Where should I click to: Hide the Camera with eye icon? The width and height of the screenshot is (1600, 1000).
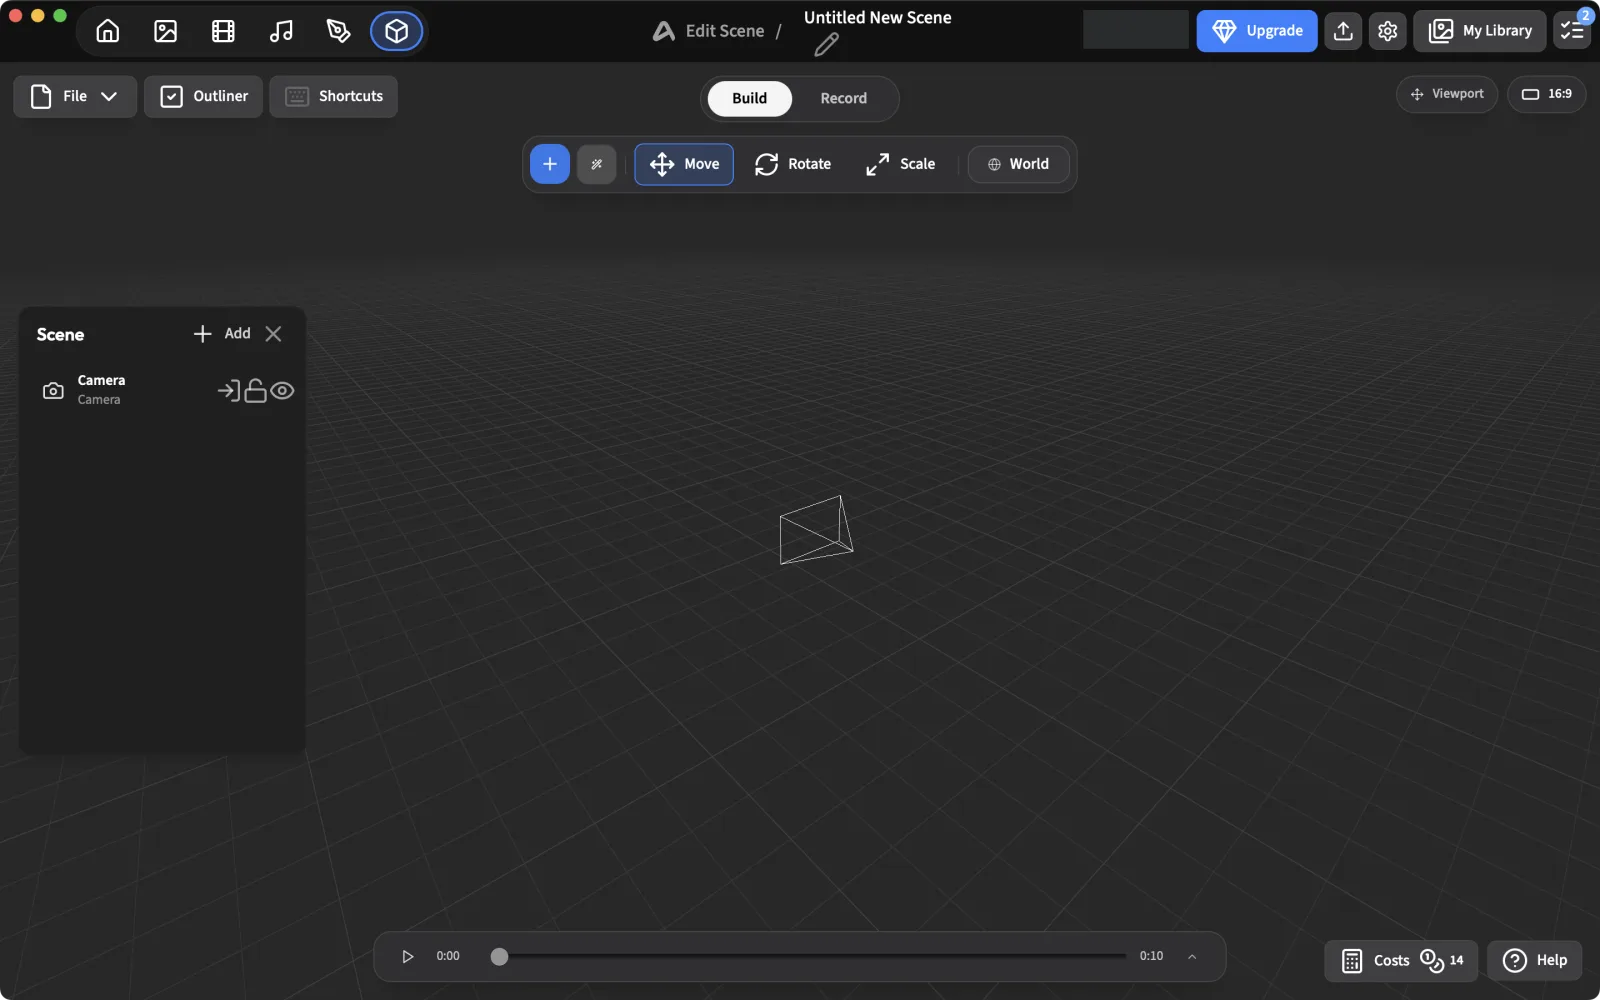pos(282,391)
